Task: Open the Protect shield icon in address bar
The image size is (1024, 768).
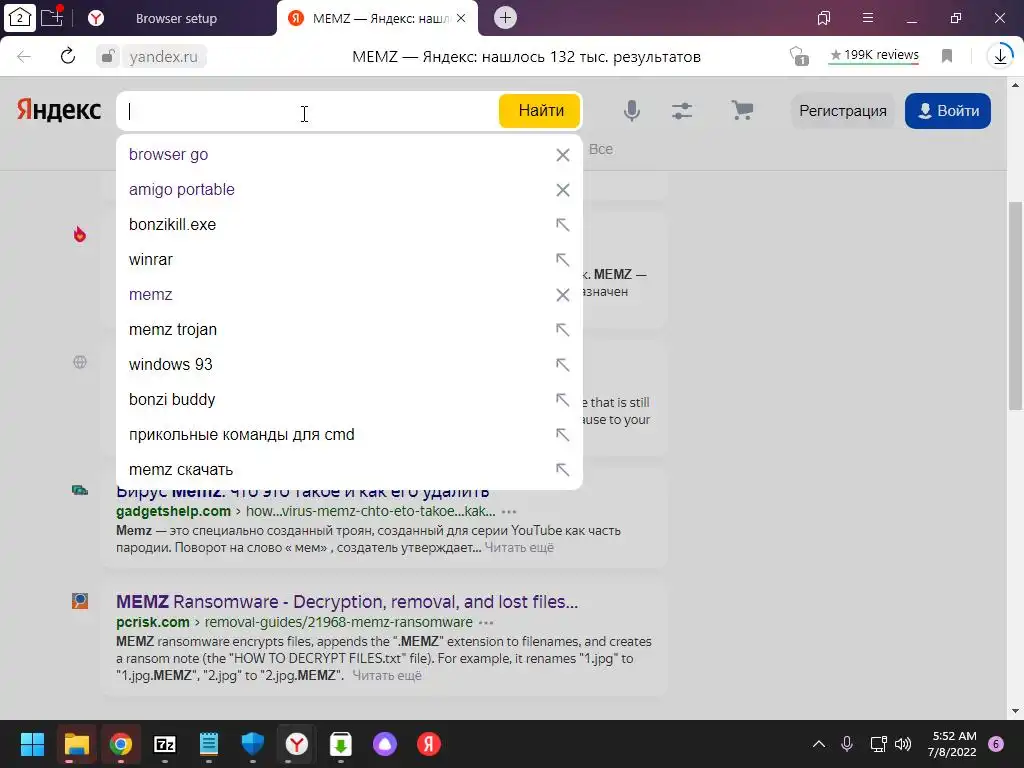Action: 798,56
